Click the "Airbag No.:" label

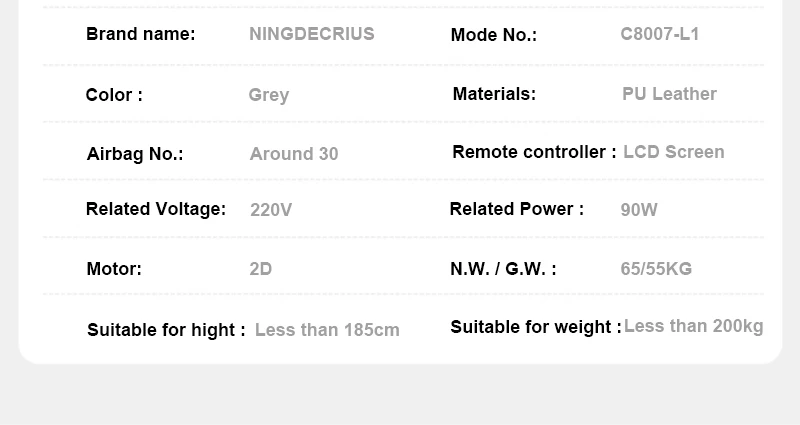pyautogui.click(x=135, y=154)
